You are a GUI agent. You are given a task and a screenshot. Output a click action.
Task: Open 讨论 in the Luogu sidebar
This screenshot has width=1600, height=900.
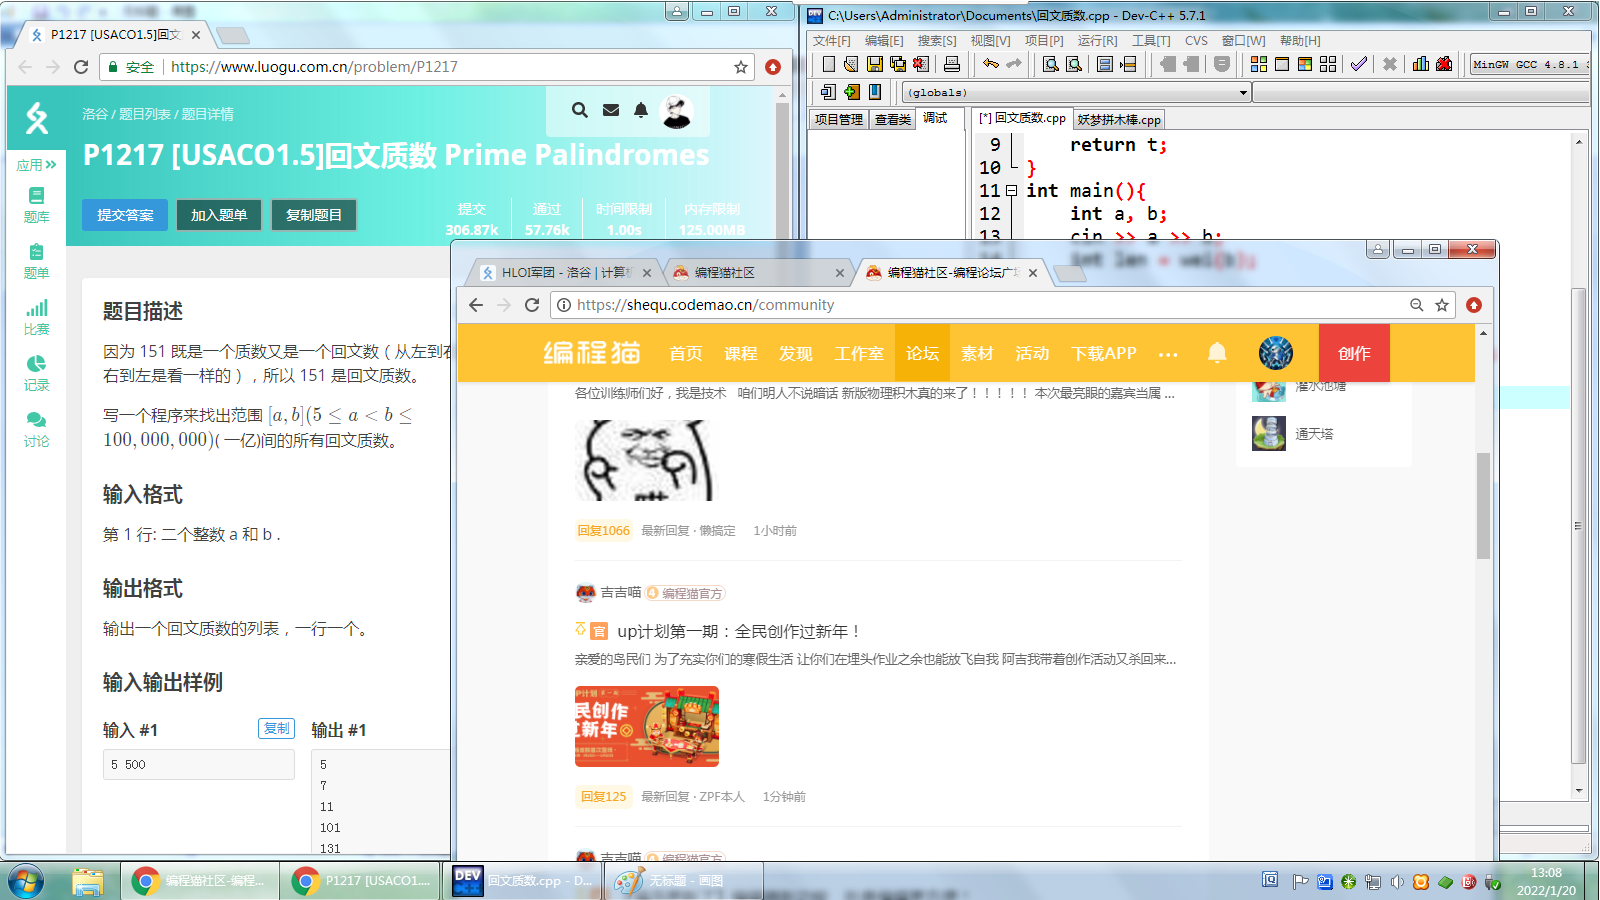click(x=37, y=429)
